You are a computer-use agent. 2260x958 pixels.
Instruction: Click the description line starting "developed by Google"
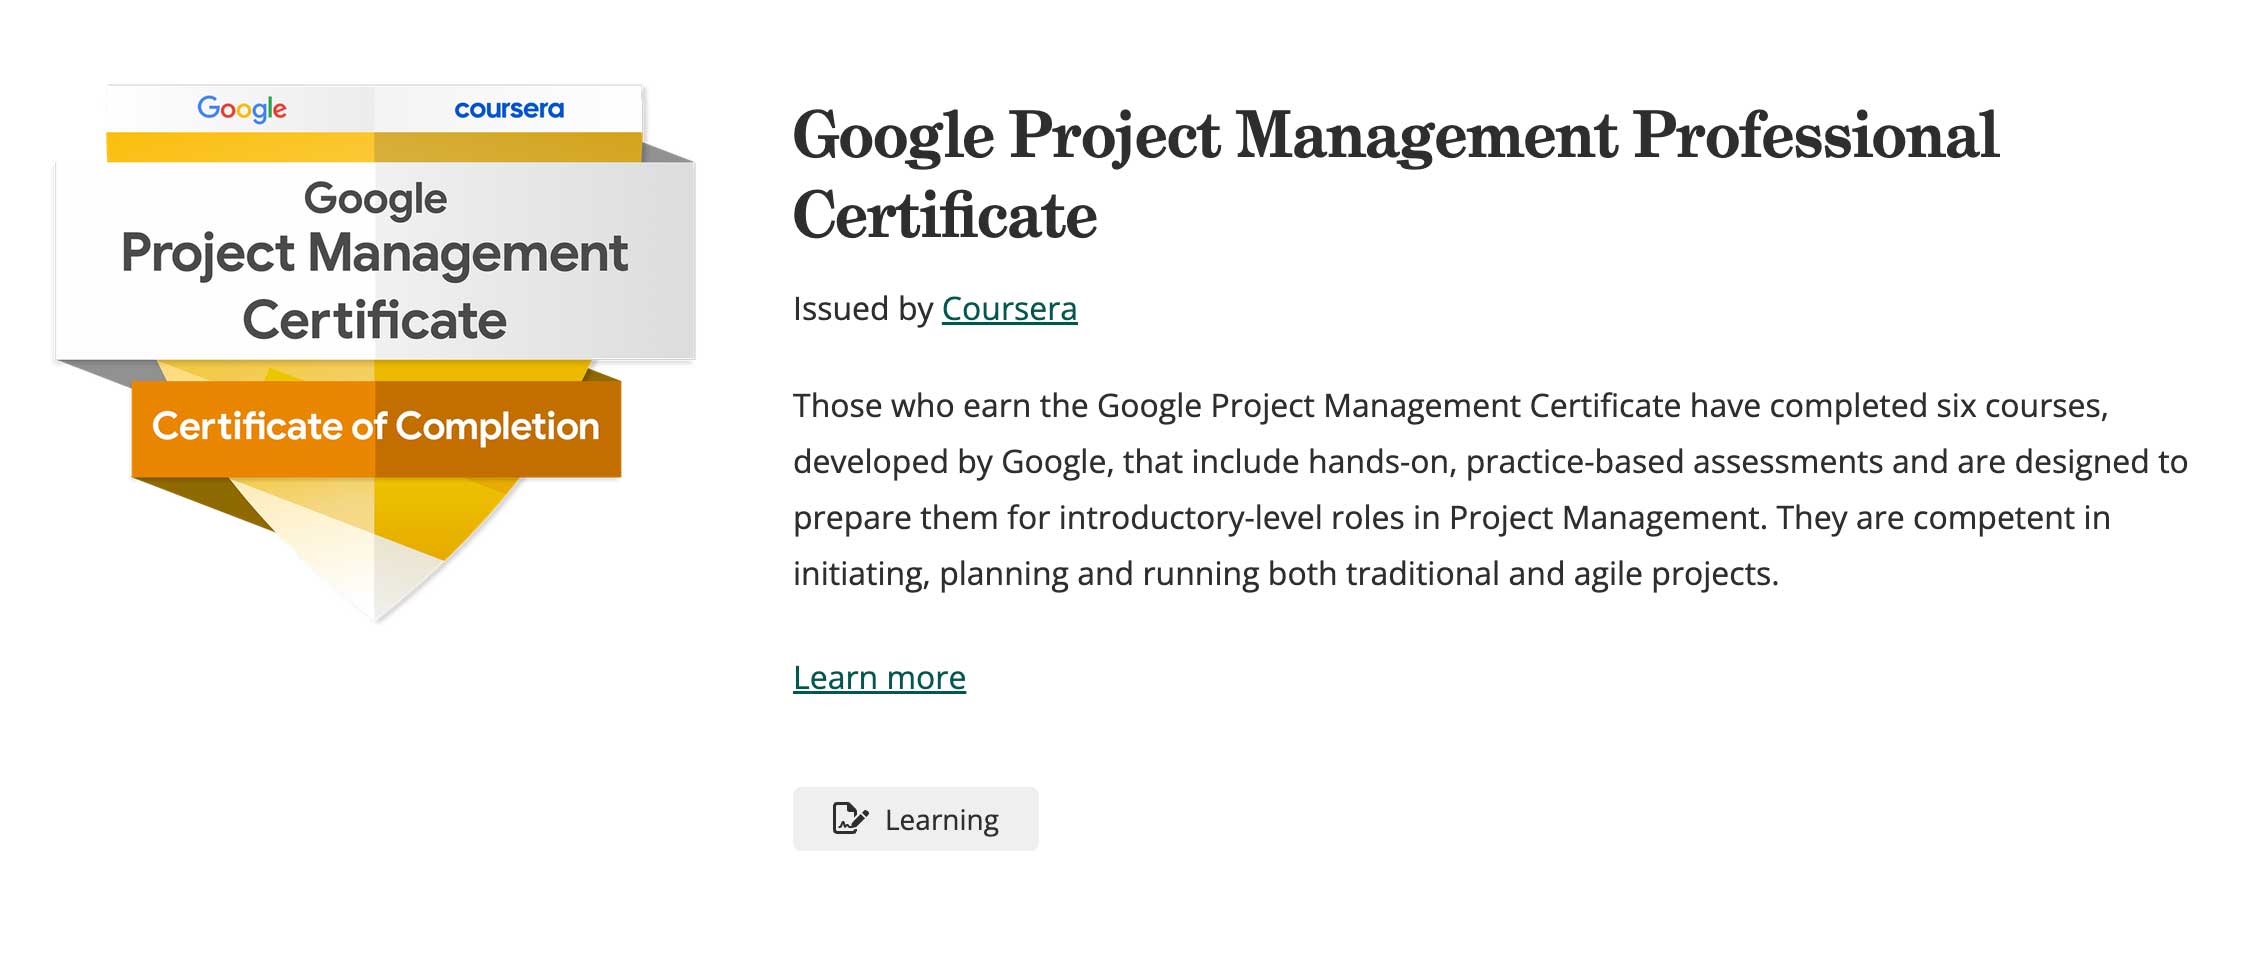pos(1490,462)
